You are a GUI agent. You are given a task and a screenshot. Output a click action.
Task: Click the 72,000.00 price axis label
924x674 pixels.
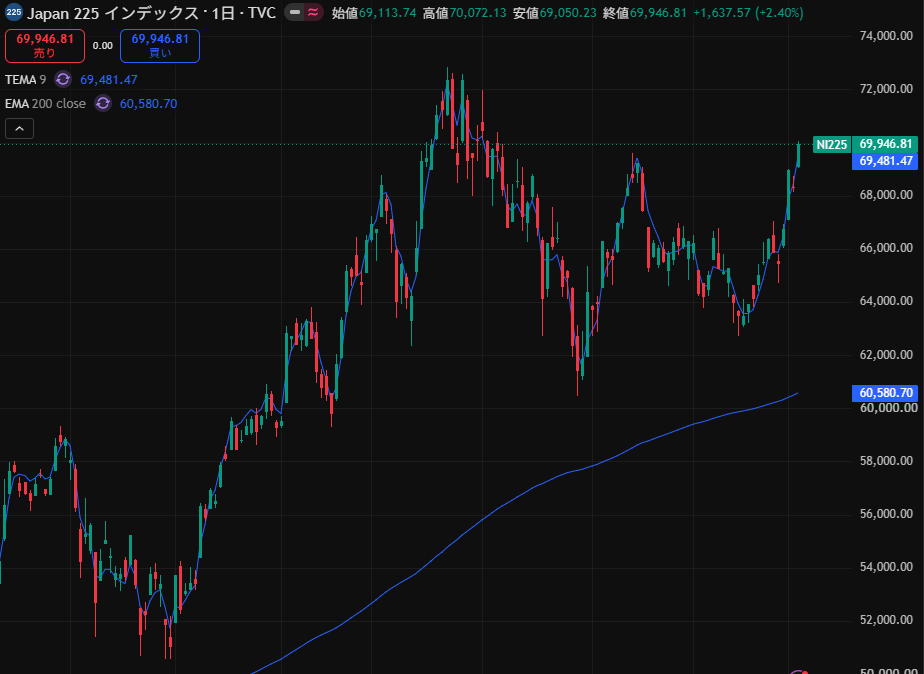click(x=886, y=89)
